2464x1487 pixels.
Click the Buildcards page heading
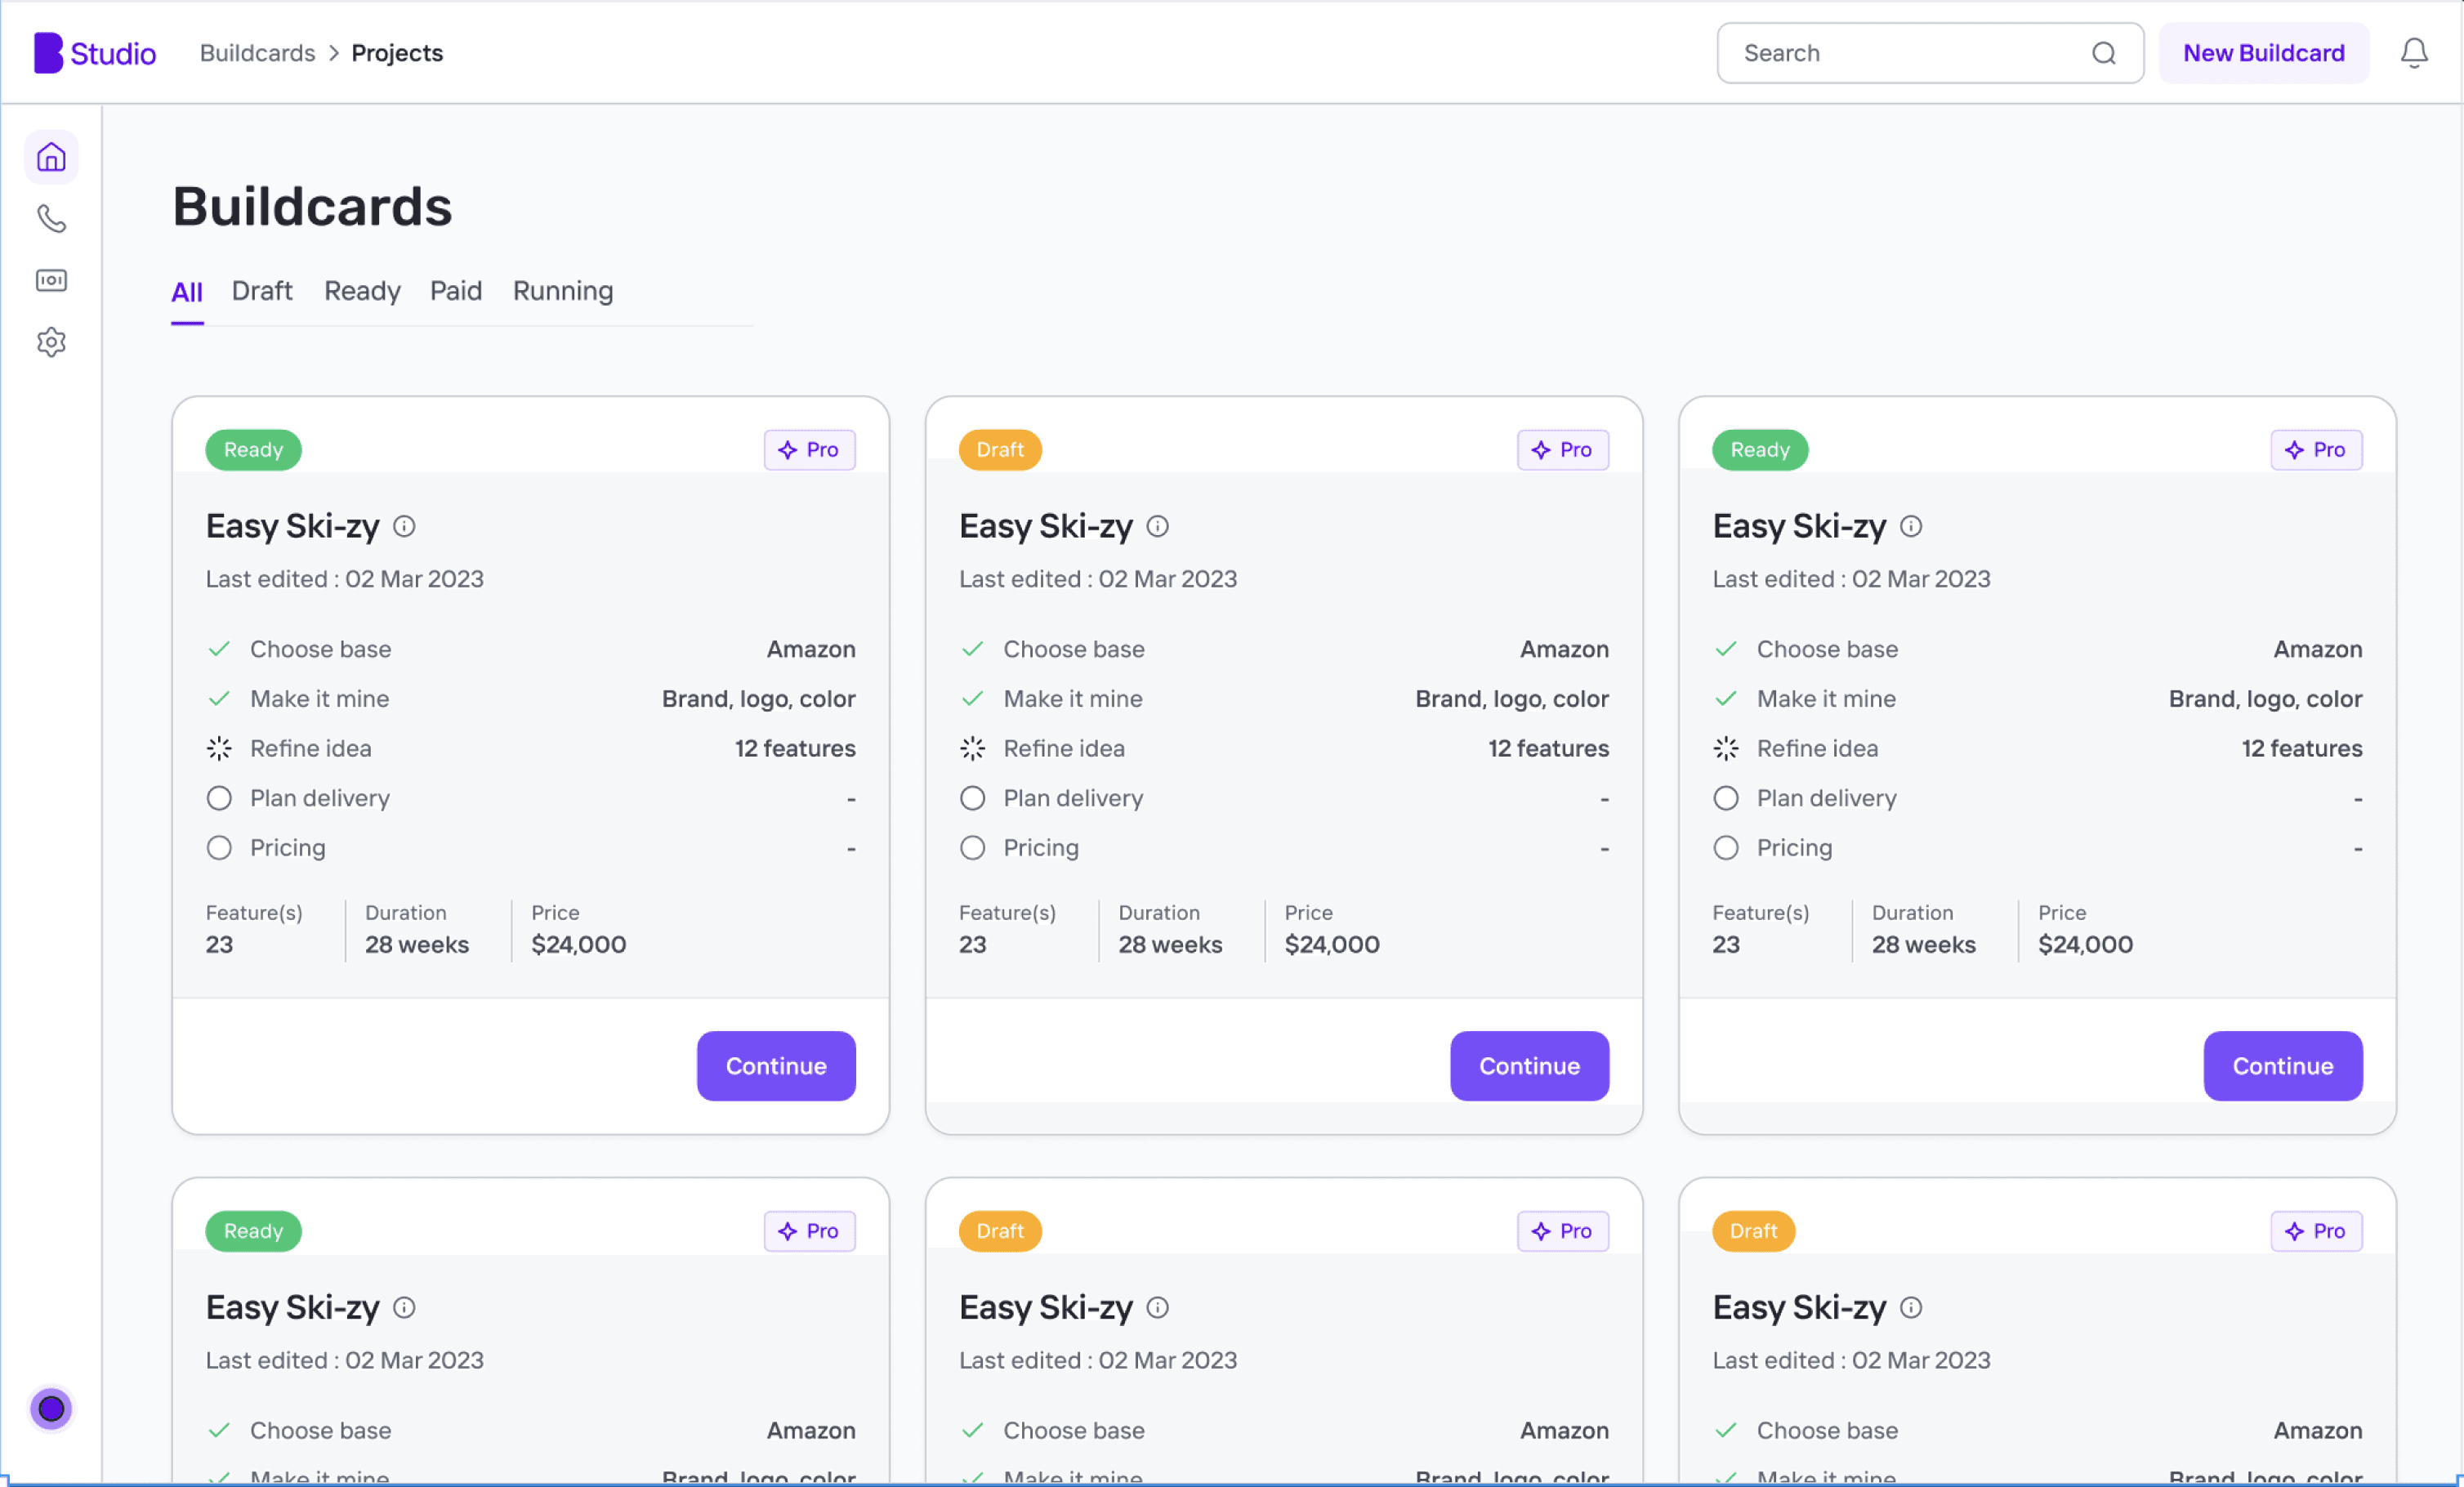click(x=312, y=206)
